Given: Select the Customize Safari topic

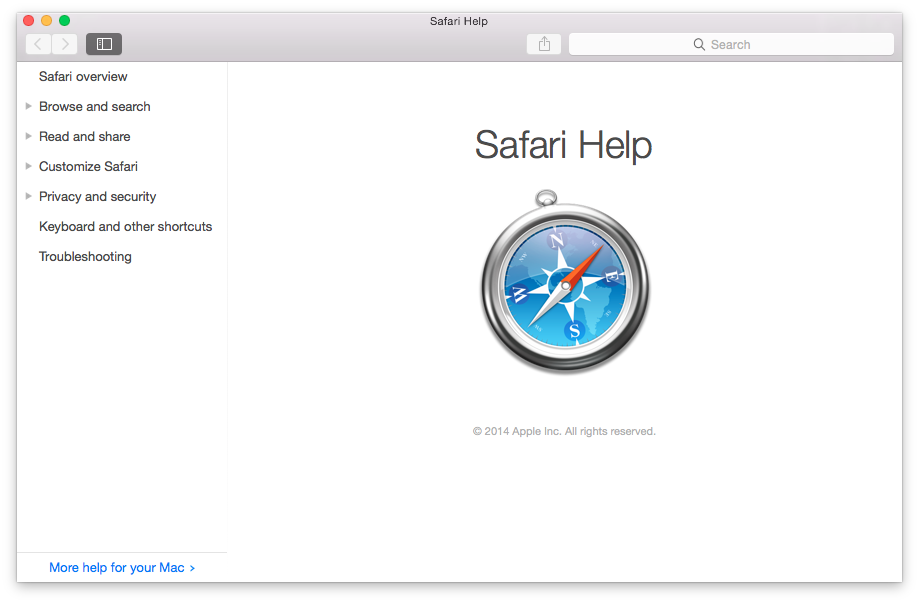Looking at the screenshot, I should 89,166.
